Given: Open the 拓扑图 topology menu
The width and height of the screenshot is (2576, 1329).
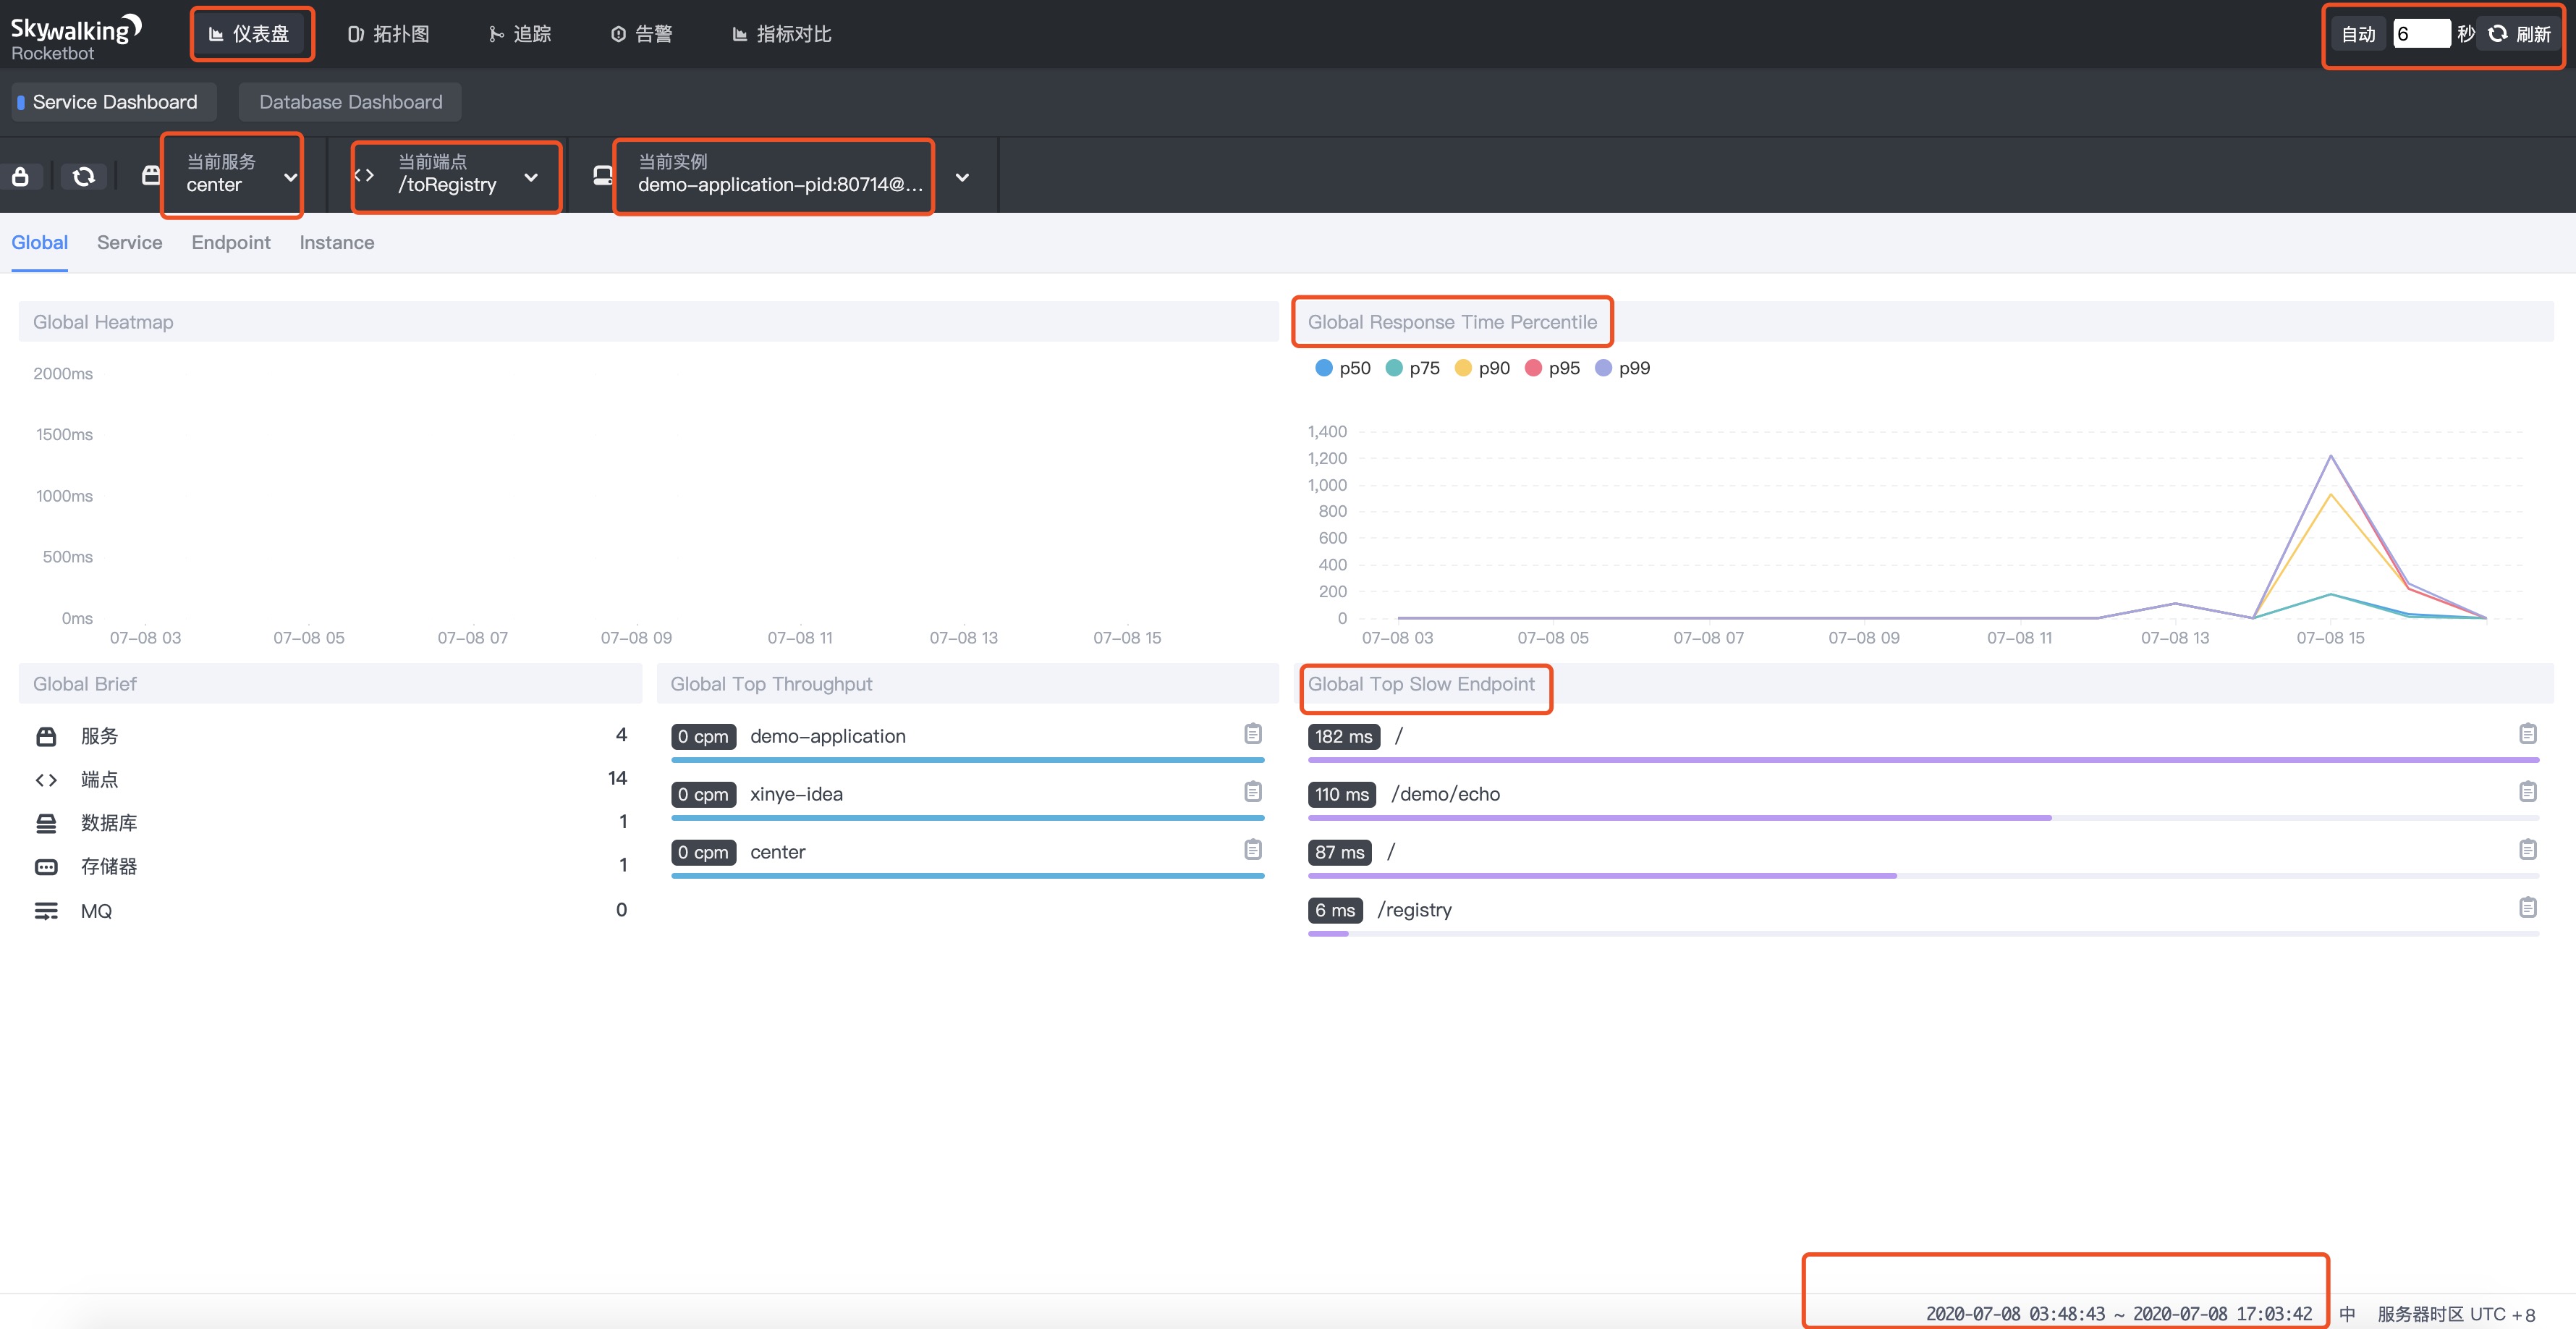Looking at the screenshot, I should click(x=389, y=34).
